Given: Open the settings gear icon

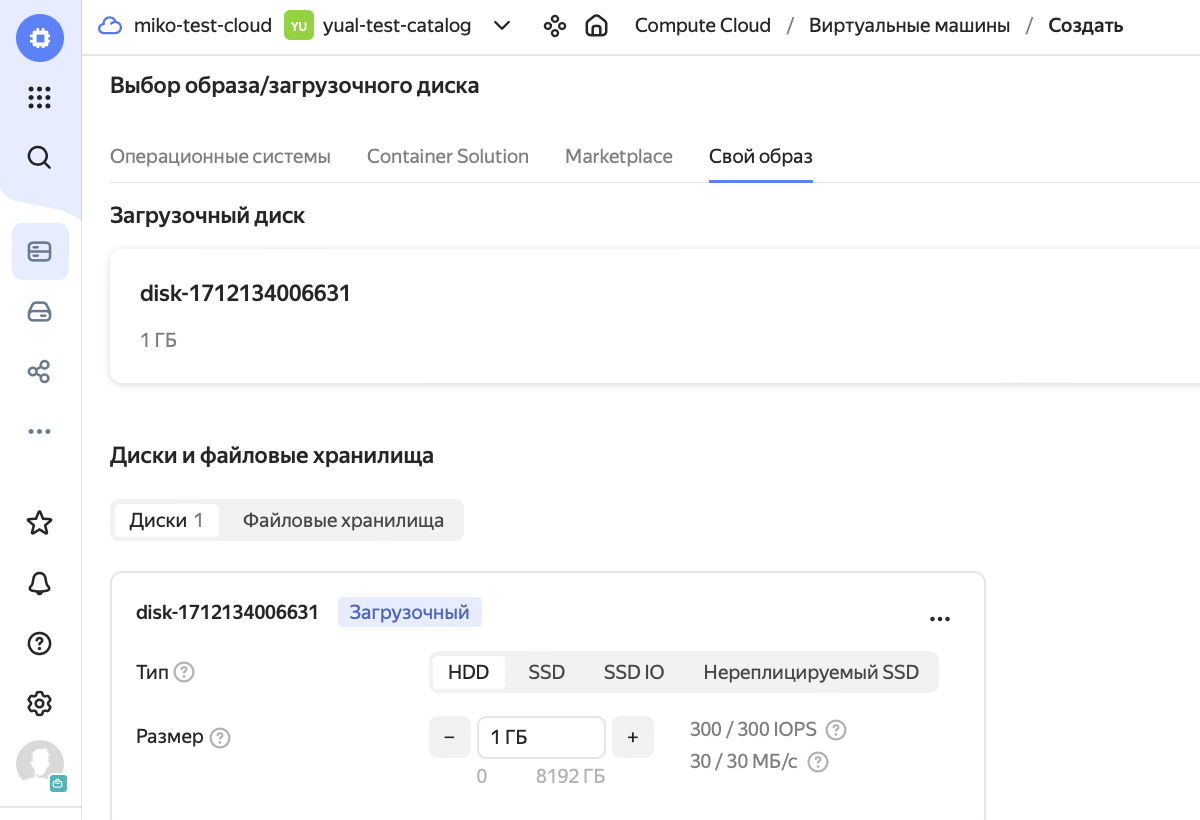Looking at the screenshot, I should coord(39,703).
